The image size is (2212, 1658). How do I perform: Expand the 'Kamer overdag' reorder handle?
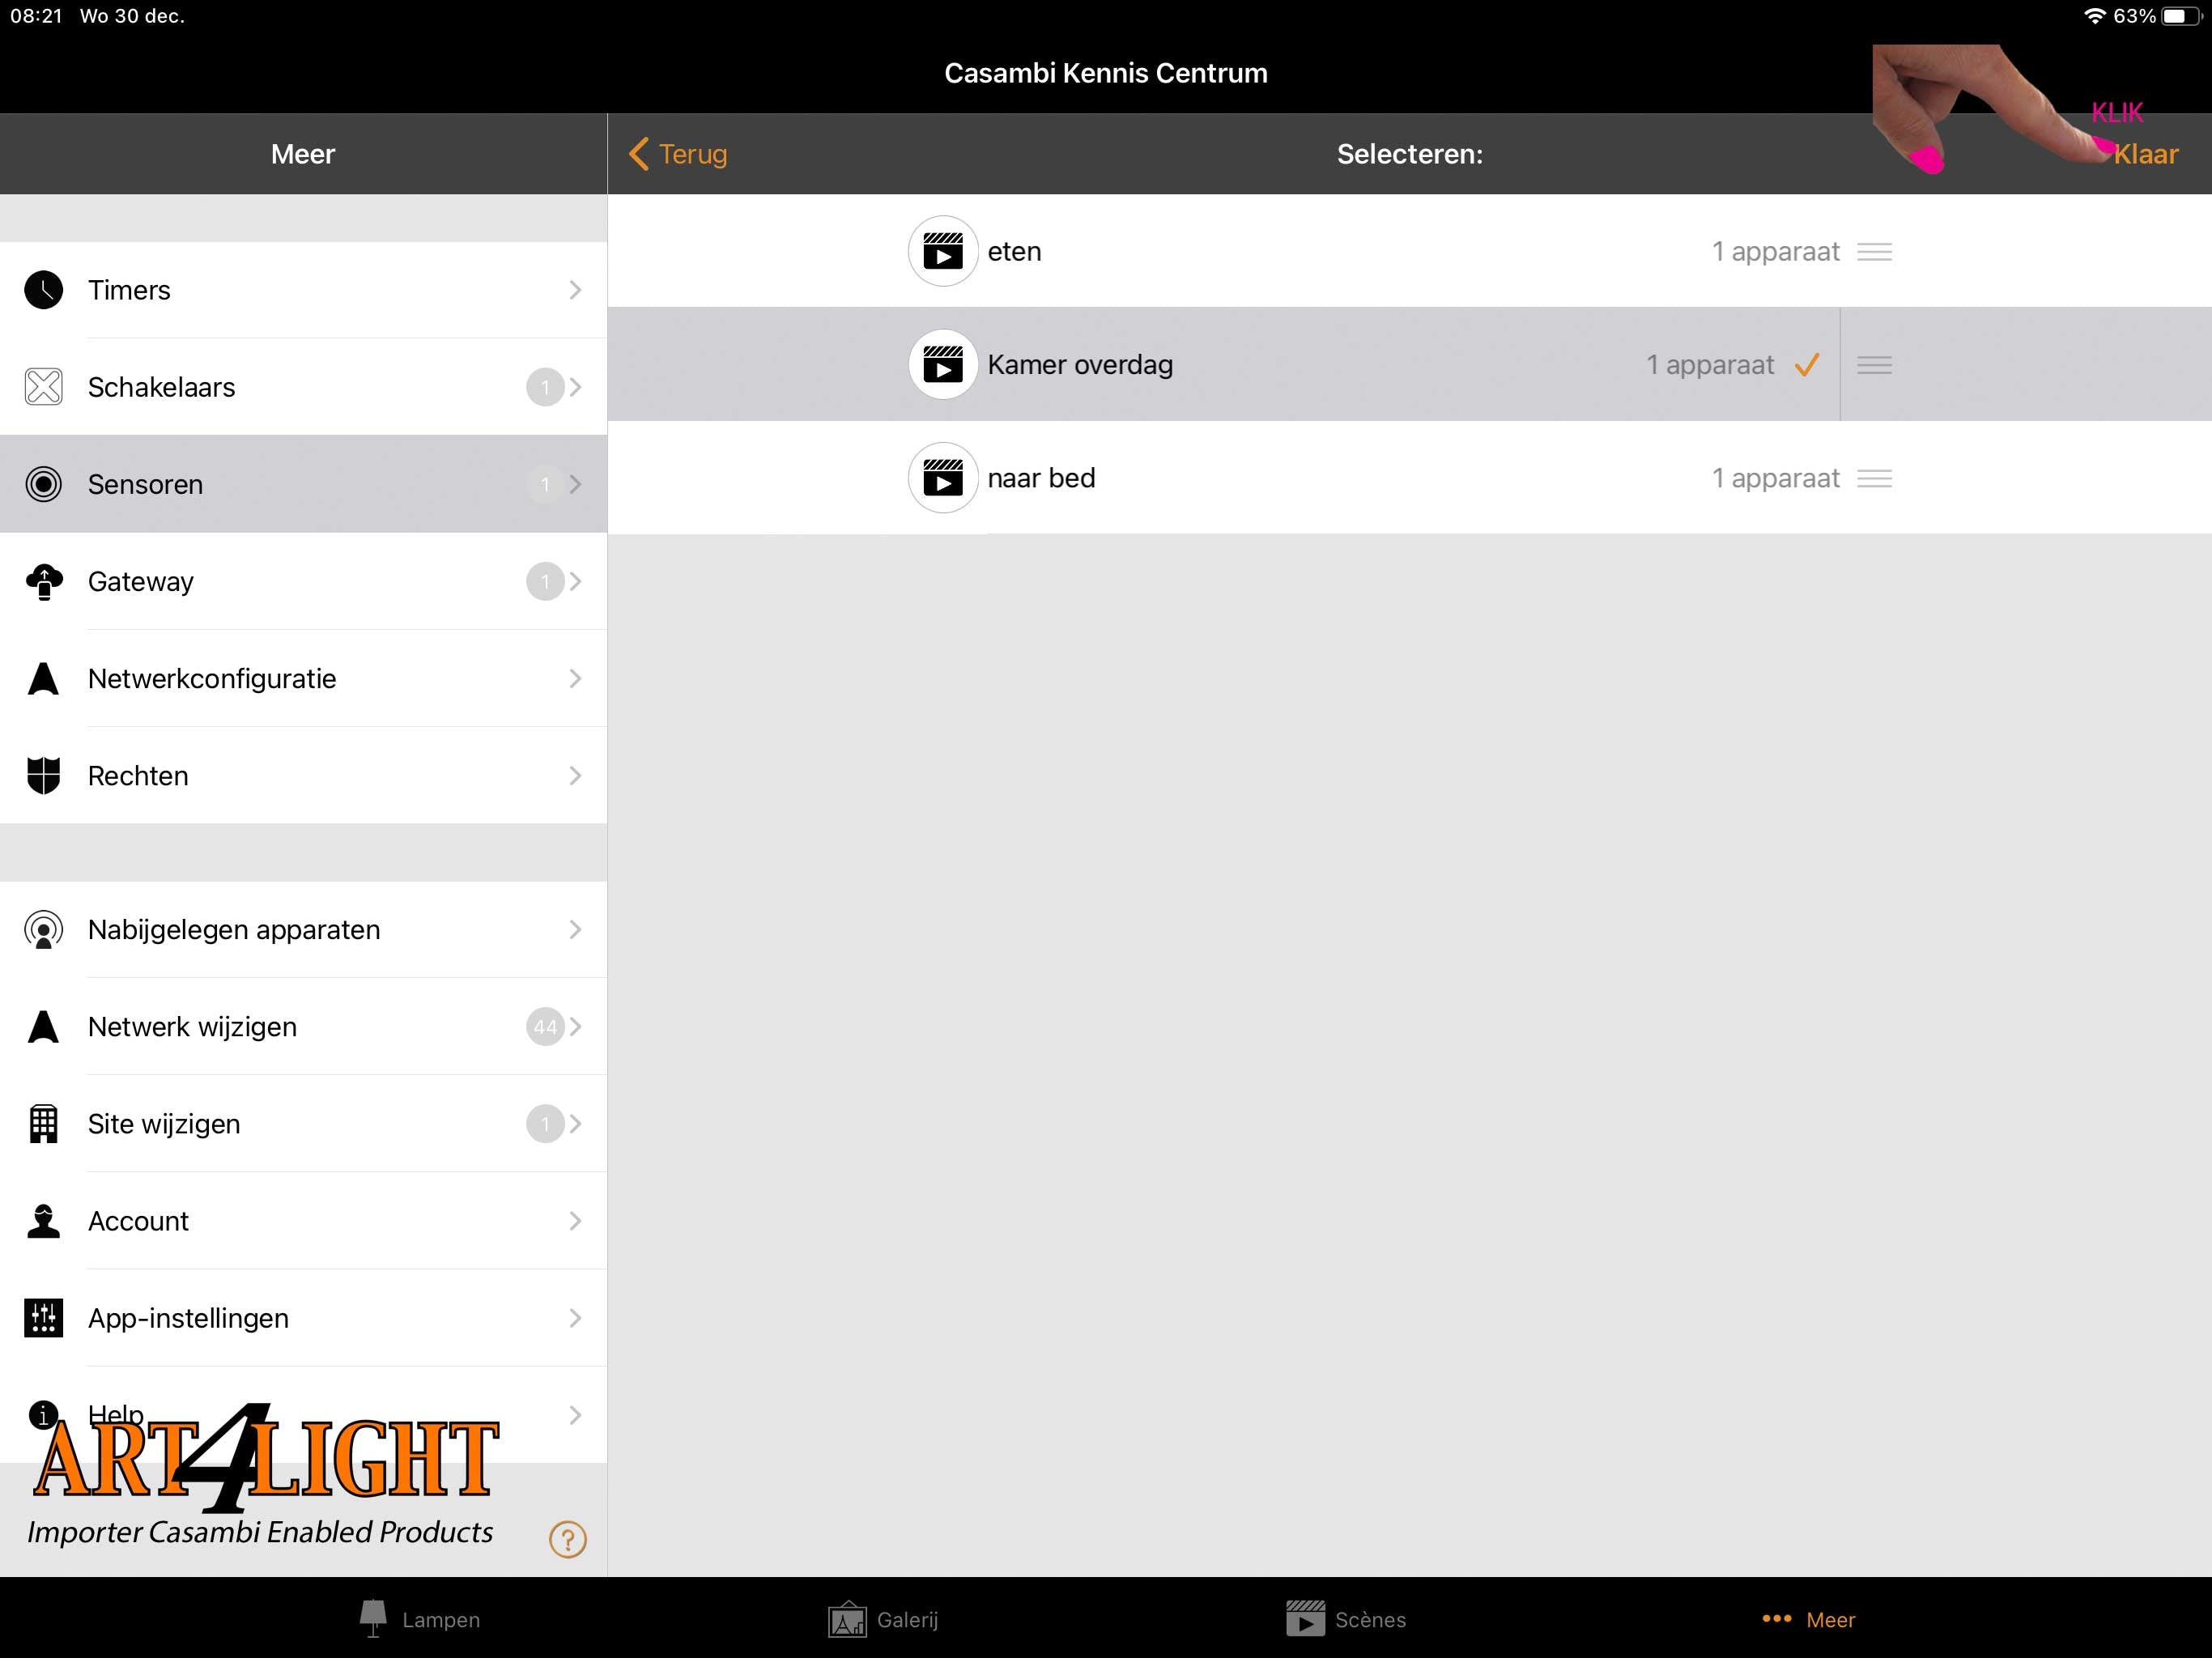tap(1878, 364)
